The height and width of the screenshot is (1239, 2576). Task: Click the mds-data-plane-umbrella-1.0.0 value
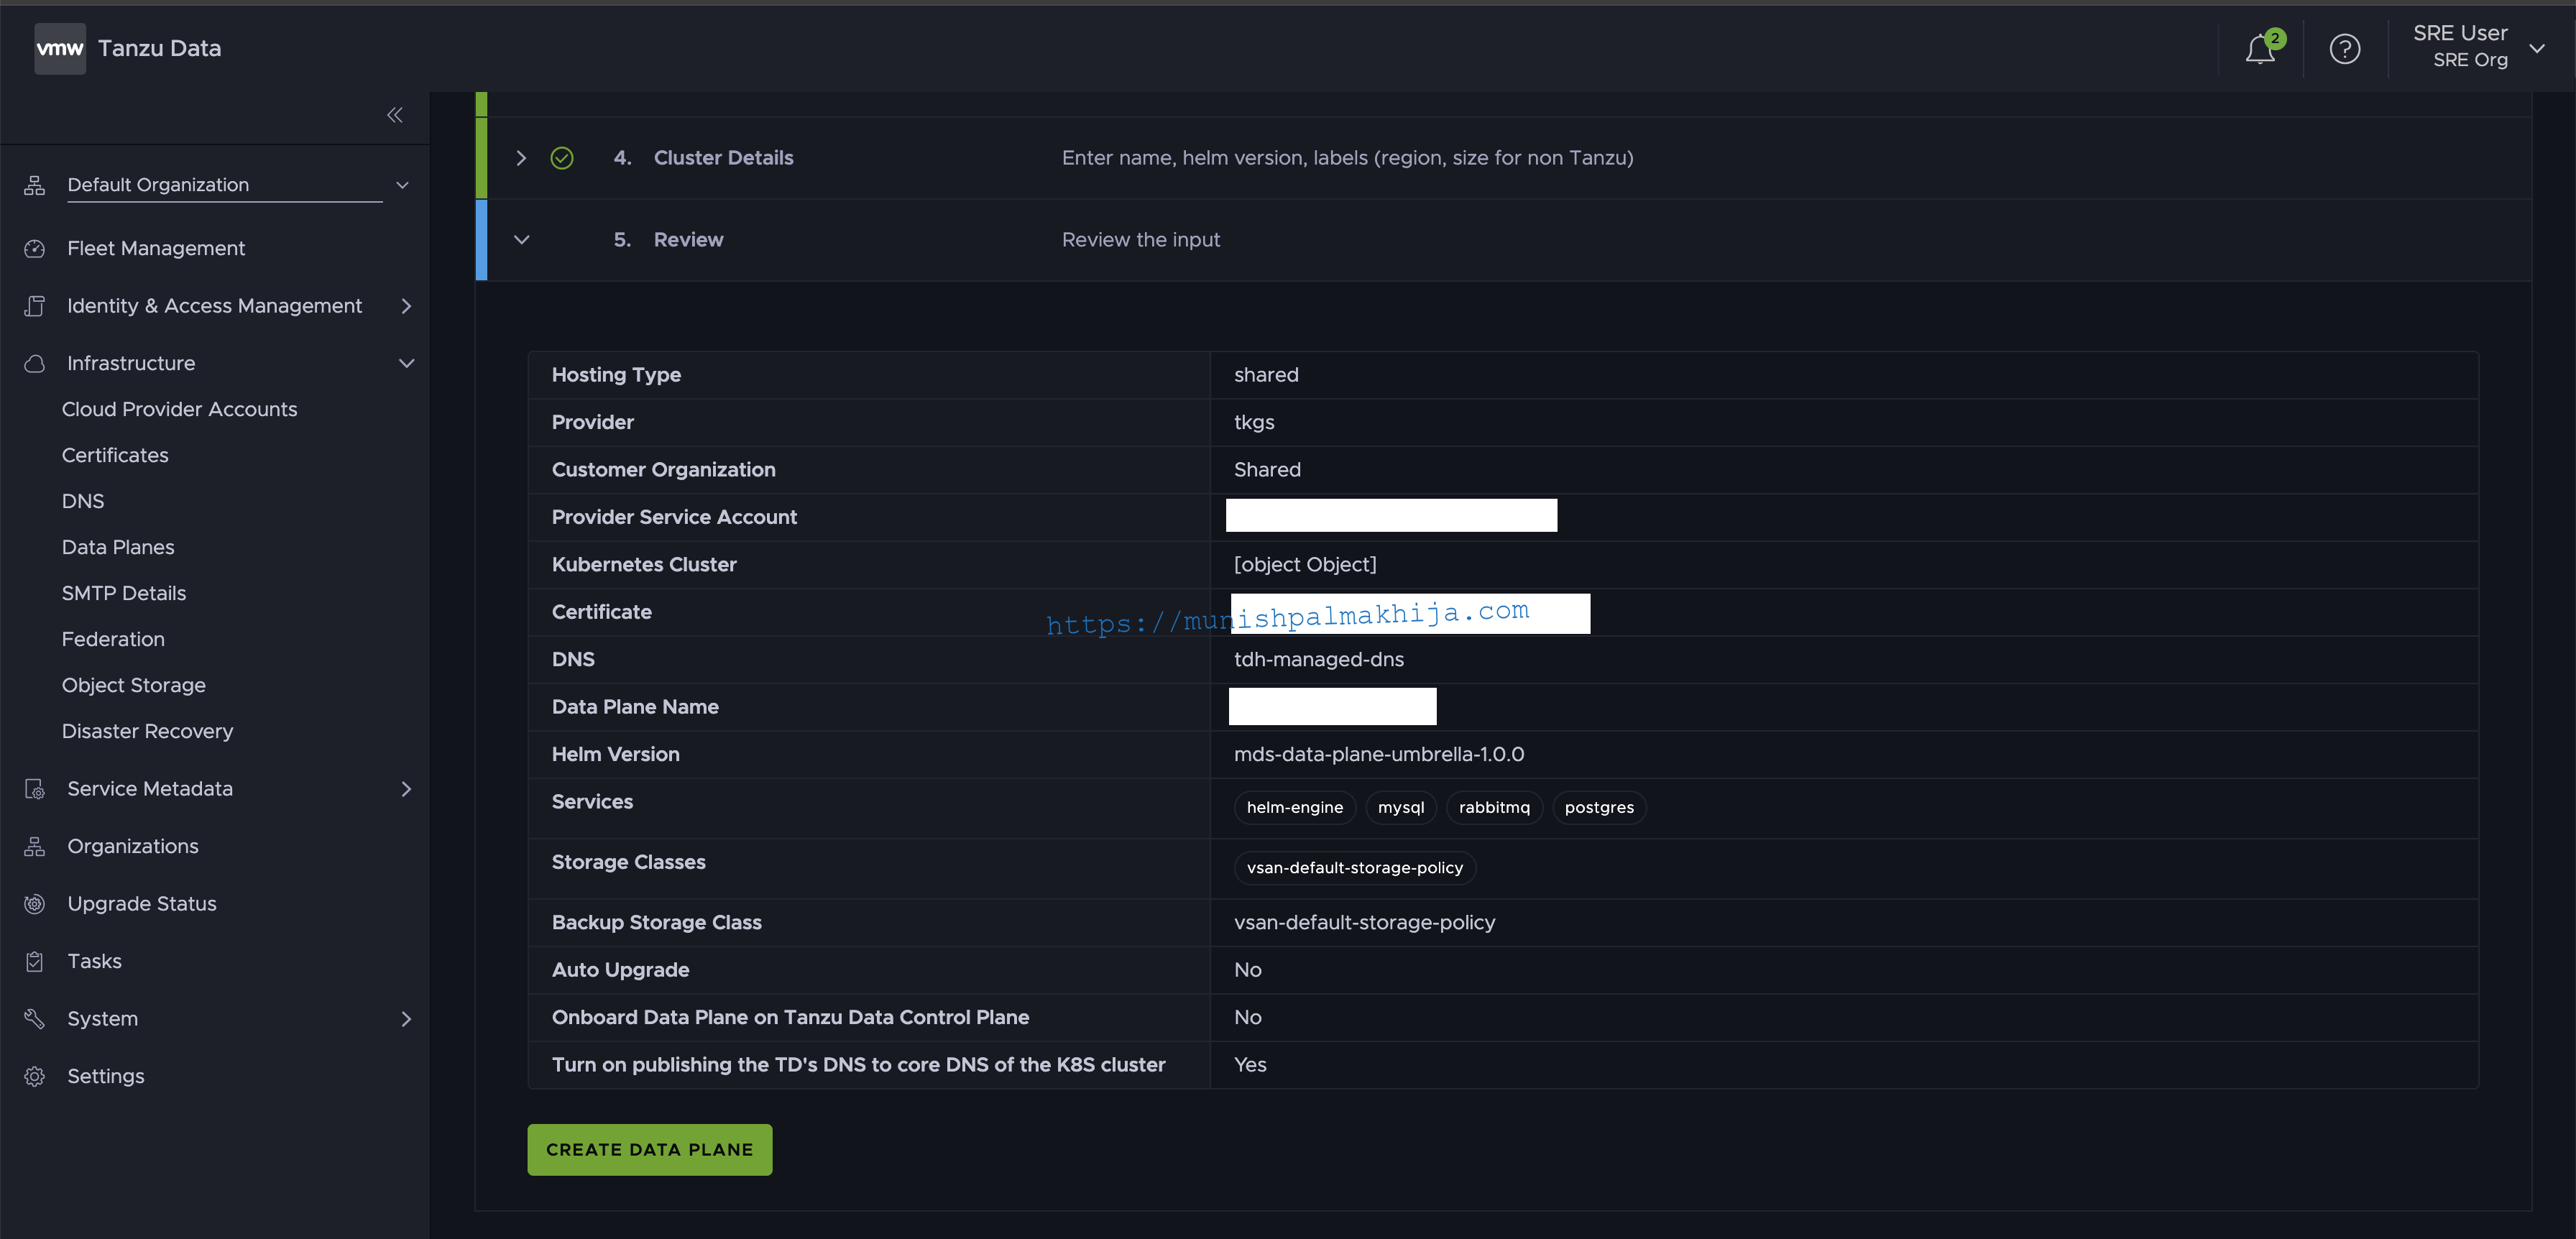[x=1379, y=755]
